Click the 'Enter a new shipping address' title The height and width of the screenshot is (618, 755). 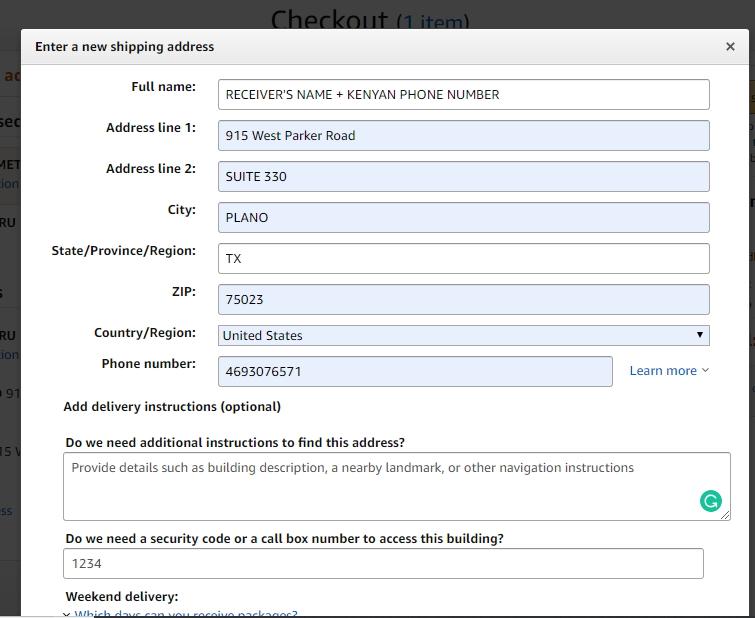click(124, 47)
